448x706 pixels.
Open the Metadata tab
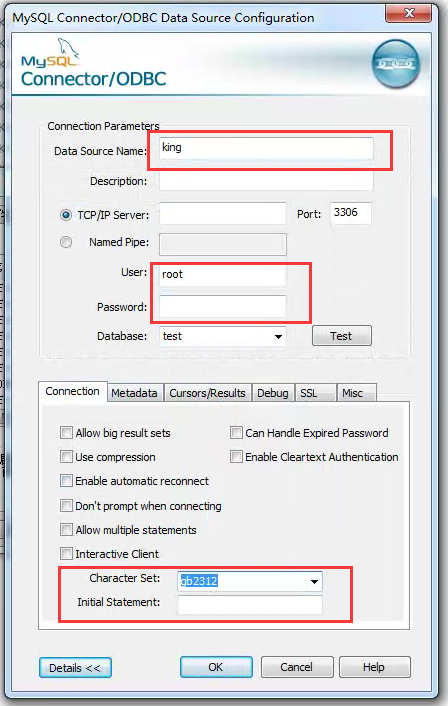134,393
